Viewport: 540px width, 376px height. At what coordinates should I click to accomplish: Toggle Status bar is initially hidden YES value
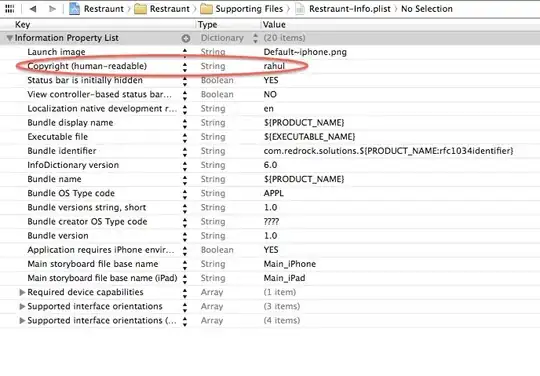tap(271, 80)
